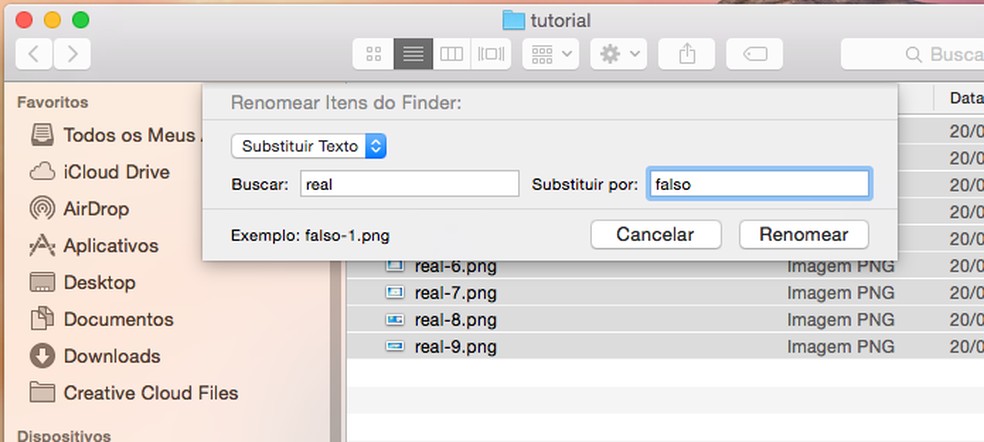Open Desktop in the sidebar
Viewport: 984px width, 442px height.
(83, 283)
